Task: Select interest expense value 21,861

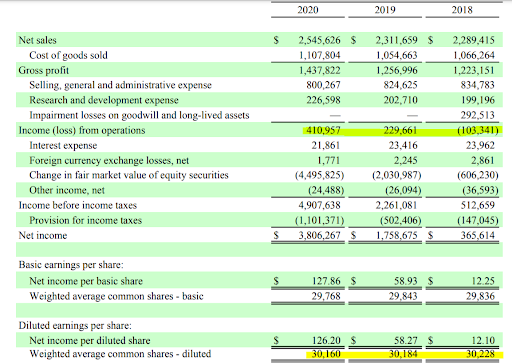Action: [325, 145]
